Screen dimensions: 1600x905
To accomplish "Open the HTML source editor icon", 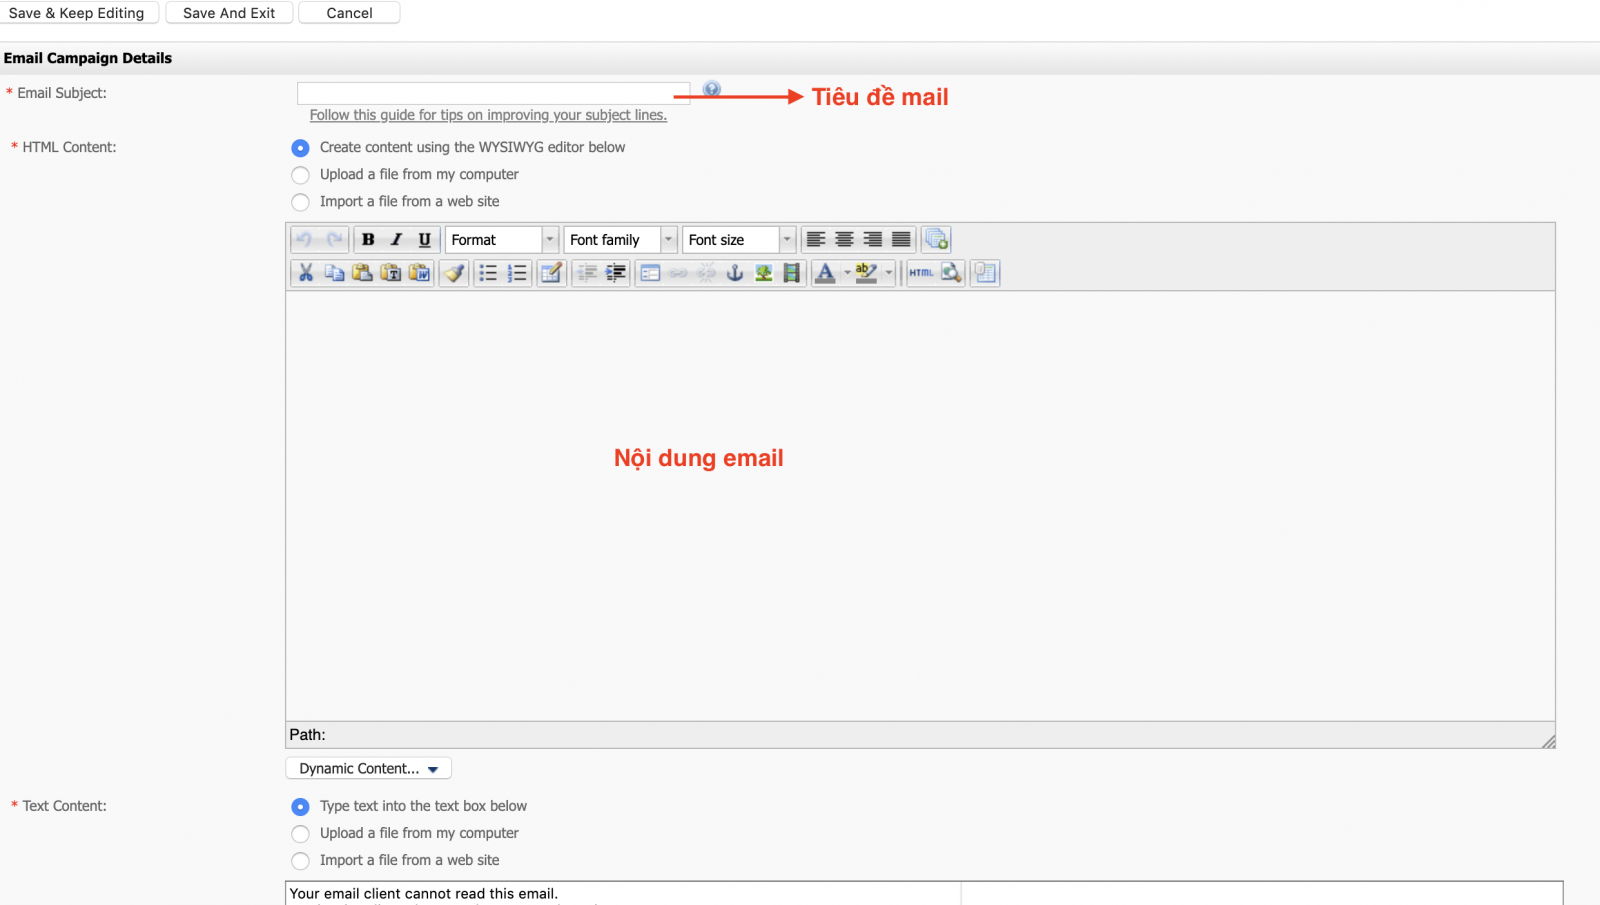I will pos(921,273).
